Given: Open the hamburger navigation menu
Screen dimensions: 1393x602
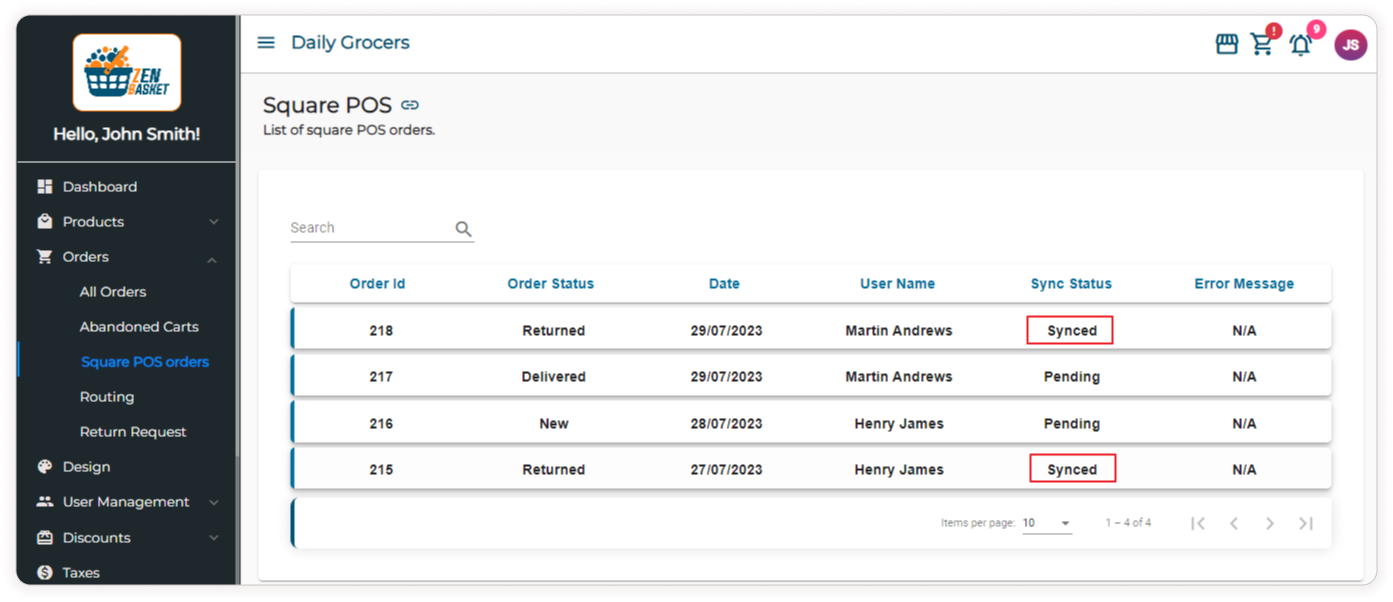Looking at the screenshot, I should point(265,42).
